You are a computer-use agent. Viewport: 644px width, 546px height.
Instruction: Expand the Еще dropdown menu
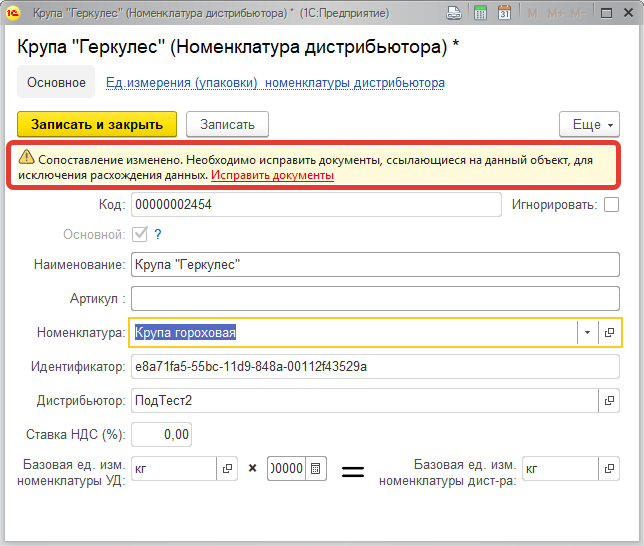[x=589, y=124]
